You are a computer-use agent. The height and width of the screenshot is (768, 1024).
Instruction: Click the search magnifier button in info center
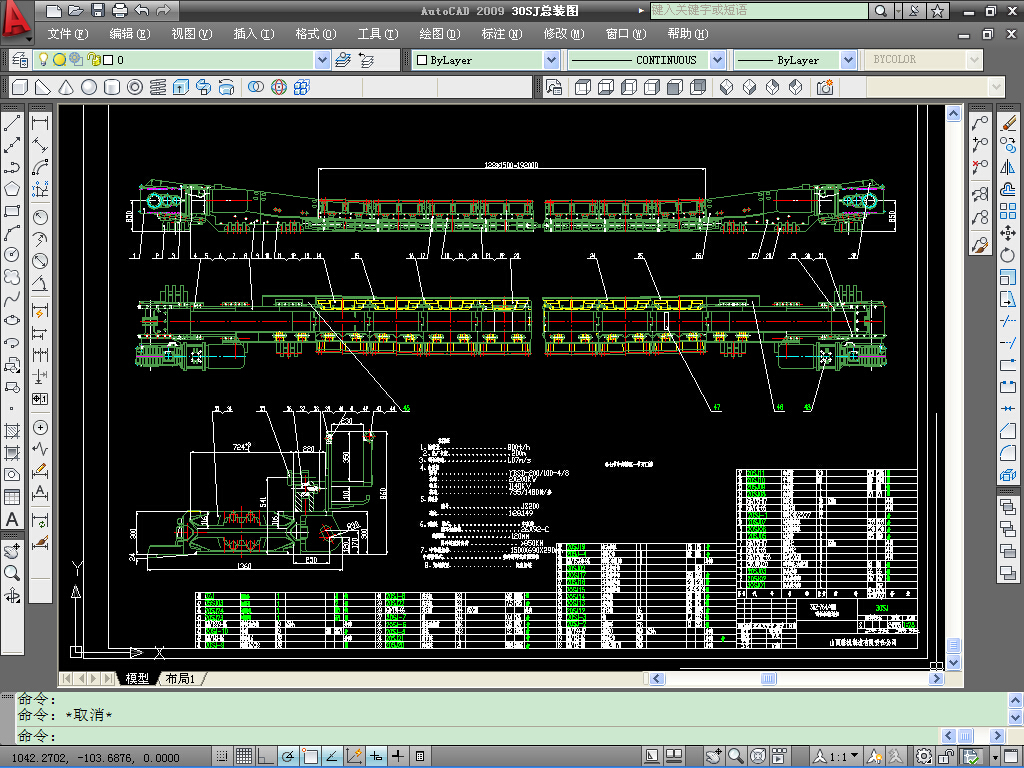tap(880, 10)
